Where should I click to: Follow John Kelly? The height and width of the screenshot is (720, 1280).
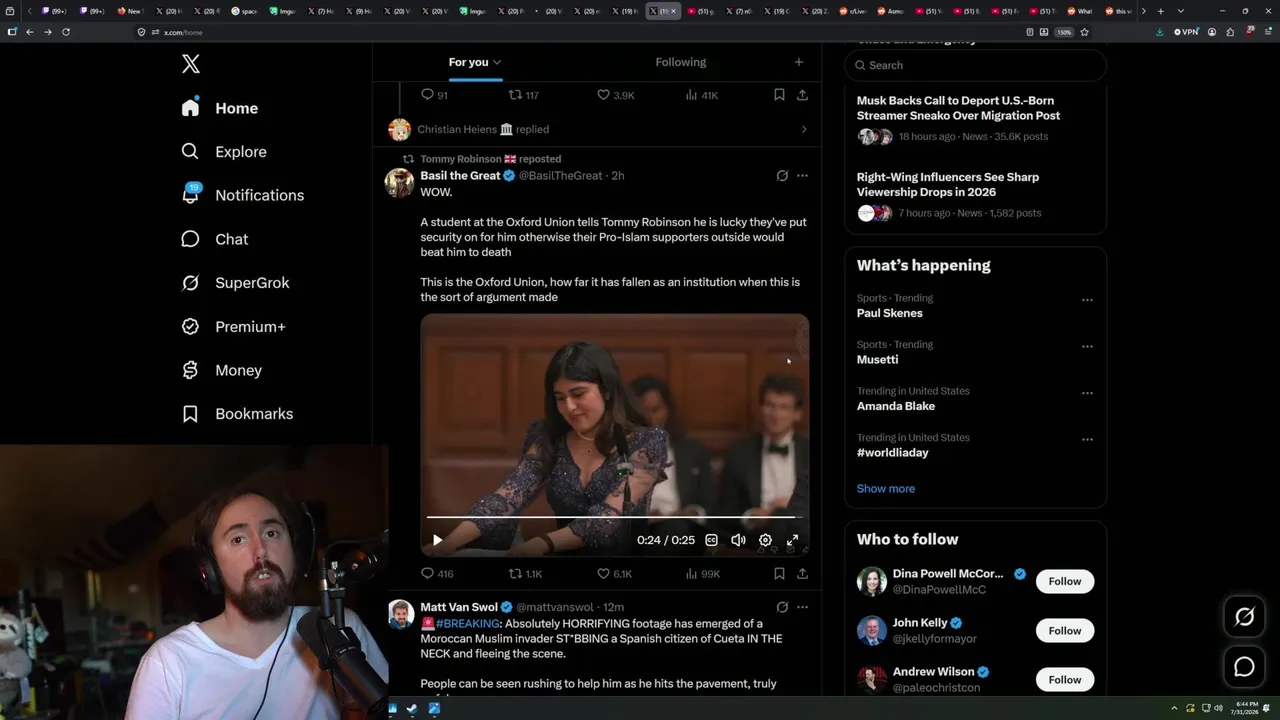(x=1065, y=631)
